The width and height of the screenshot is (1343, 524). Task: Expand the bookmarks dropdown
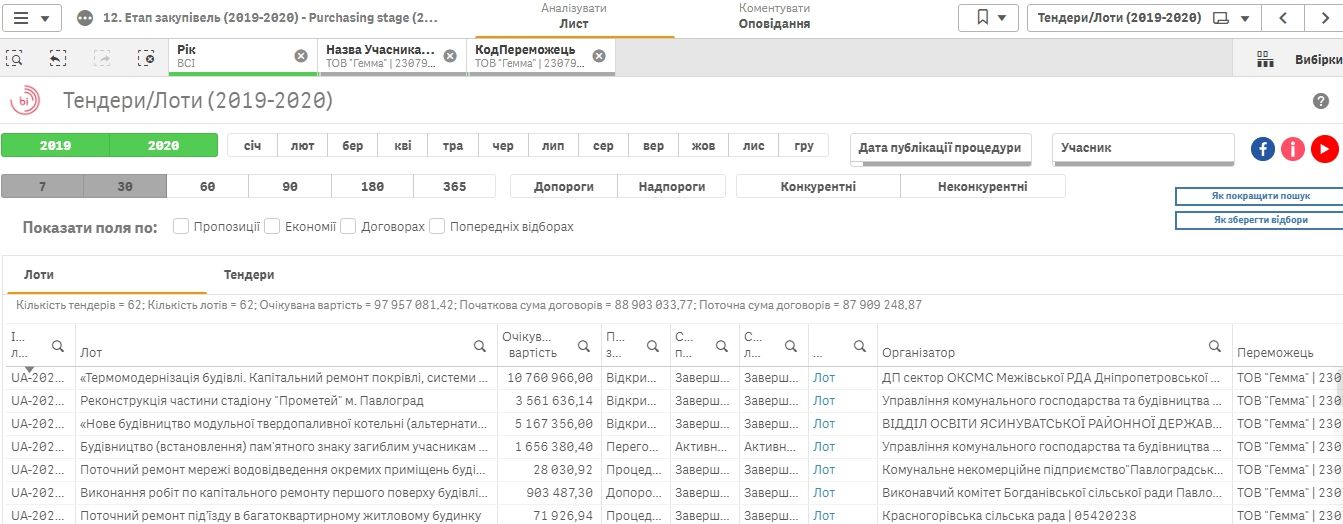(x=988, y=18)
